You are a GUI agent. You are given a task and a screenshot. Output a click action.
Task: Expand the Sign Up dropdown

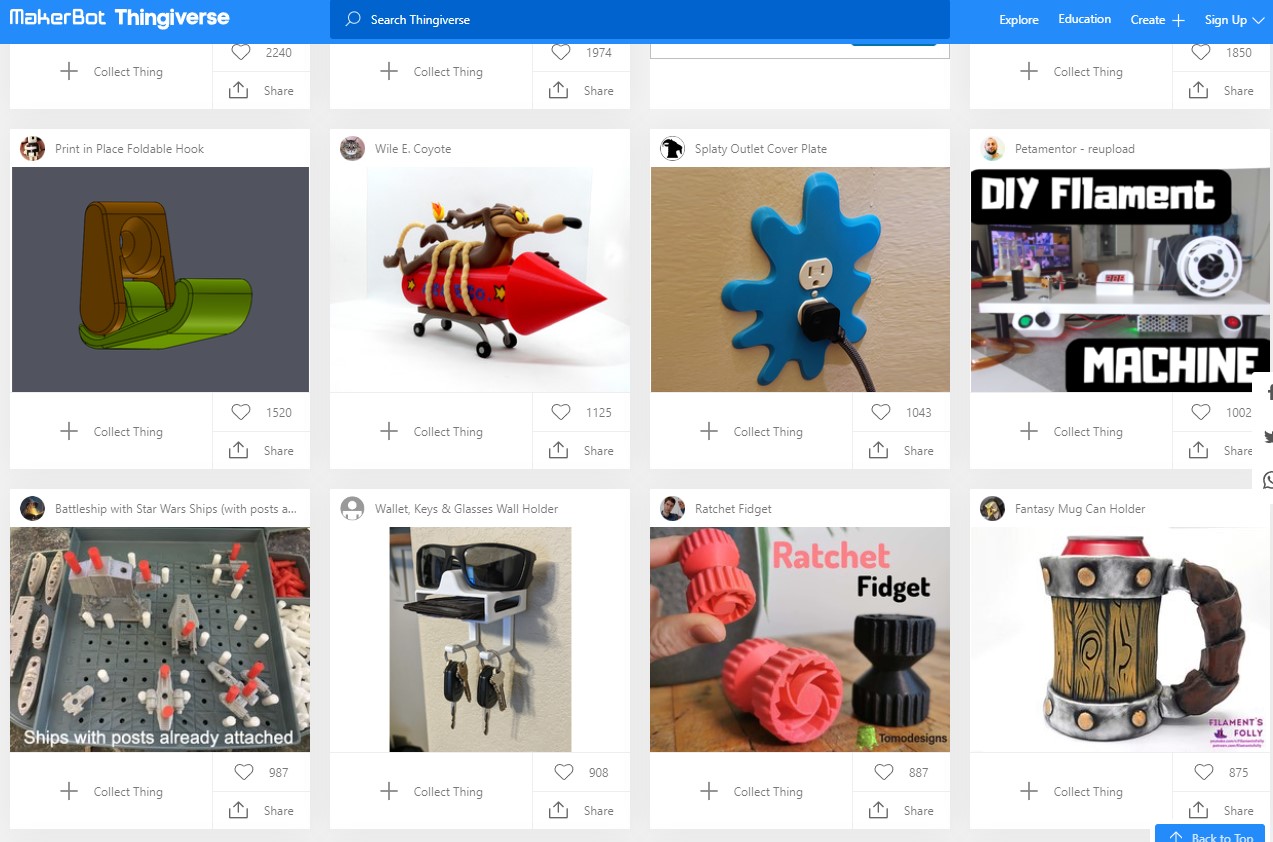[x=1234, y=19]
